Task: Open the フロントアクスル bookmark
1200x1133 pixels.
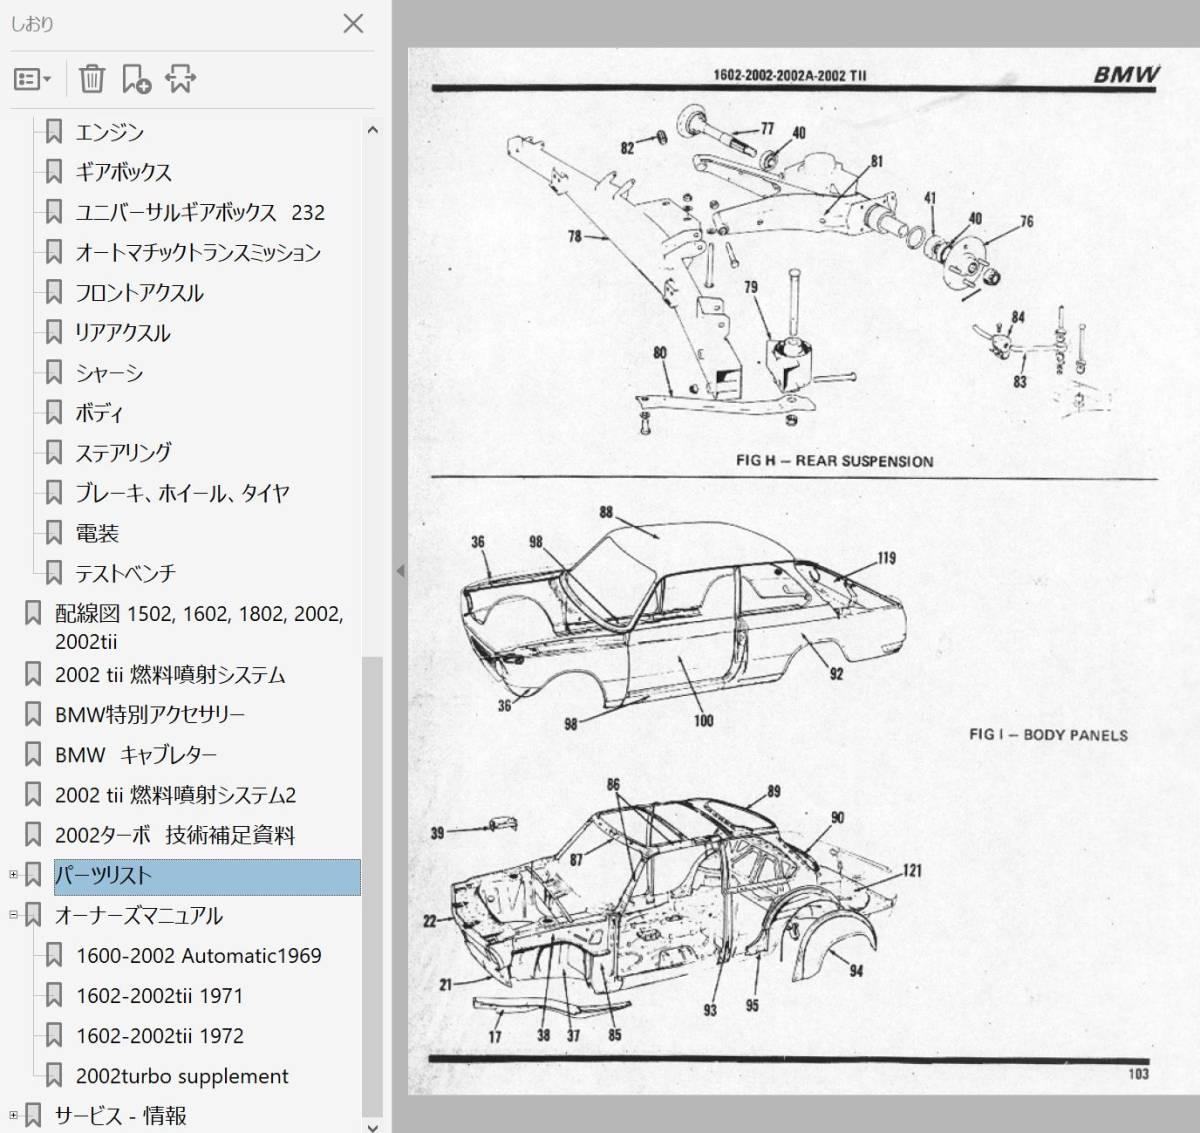Action: click(x=139, y=292)
